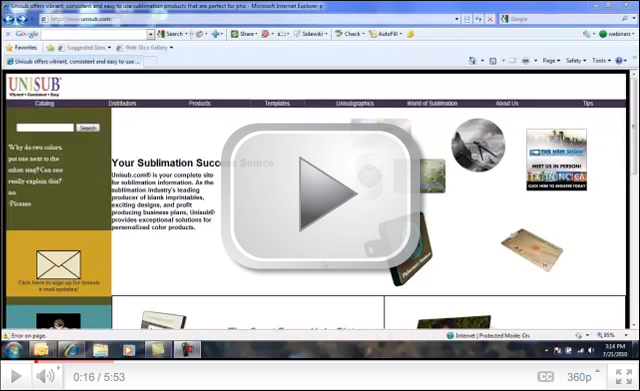
Task: Open the Products nav item
Action: [x=200, y=104]
